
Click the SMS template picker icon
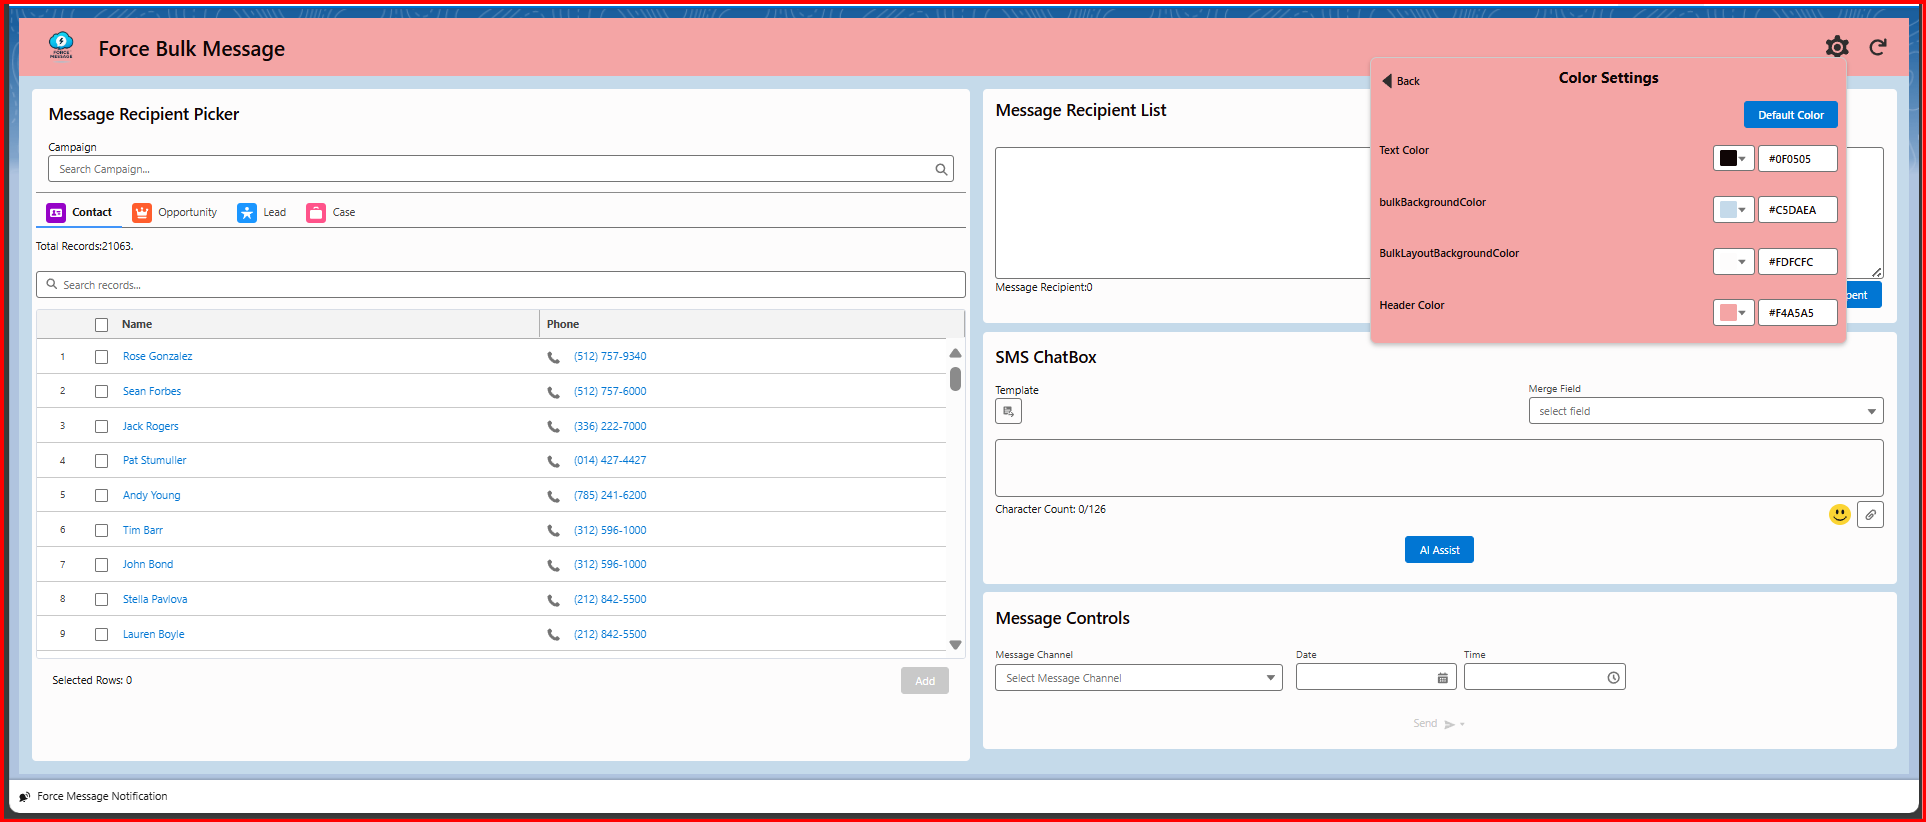point(1008,411)
